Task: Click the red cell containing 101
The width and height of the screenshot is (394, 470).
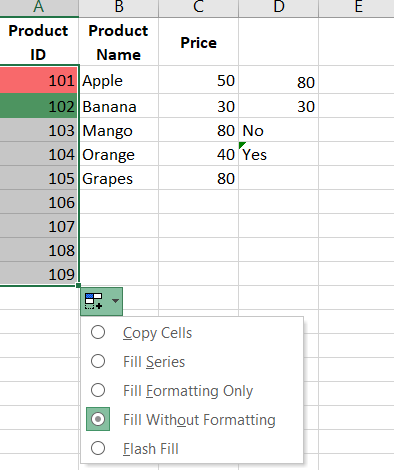Action: [39, 80]
